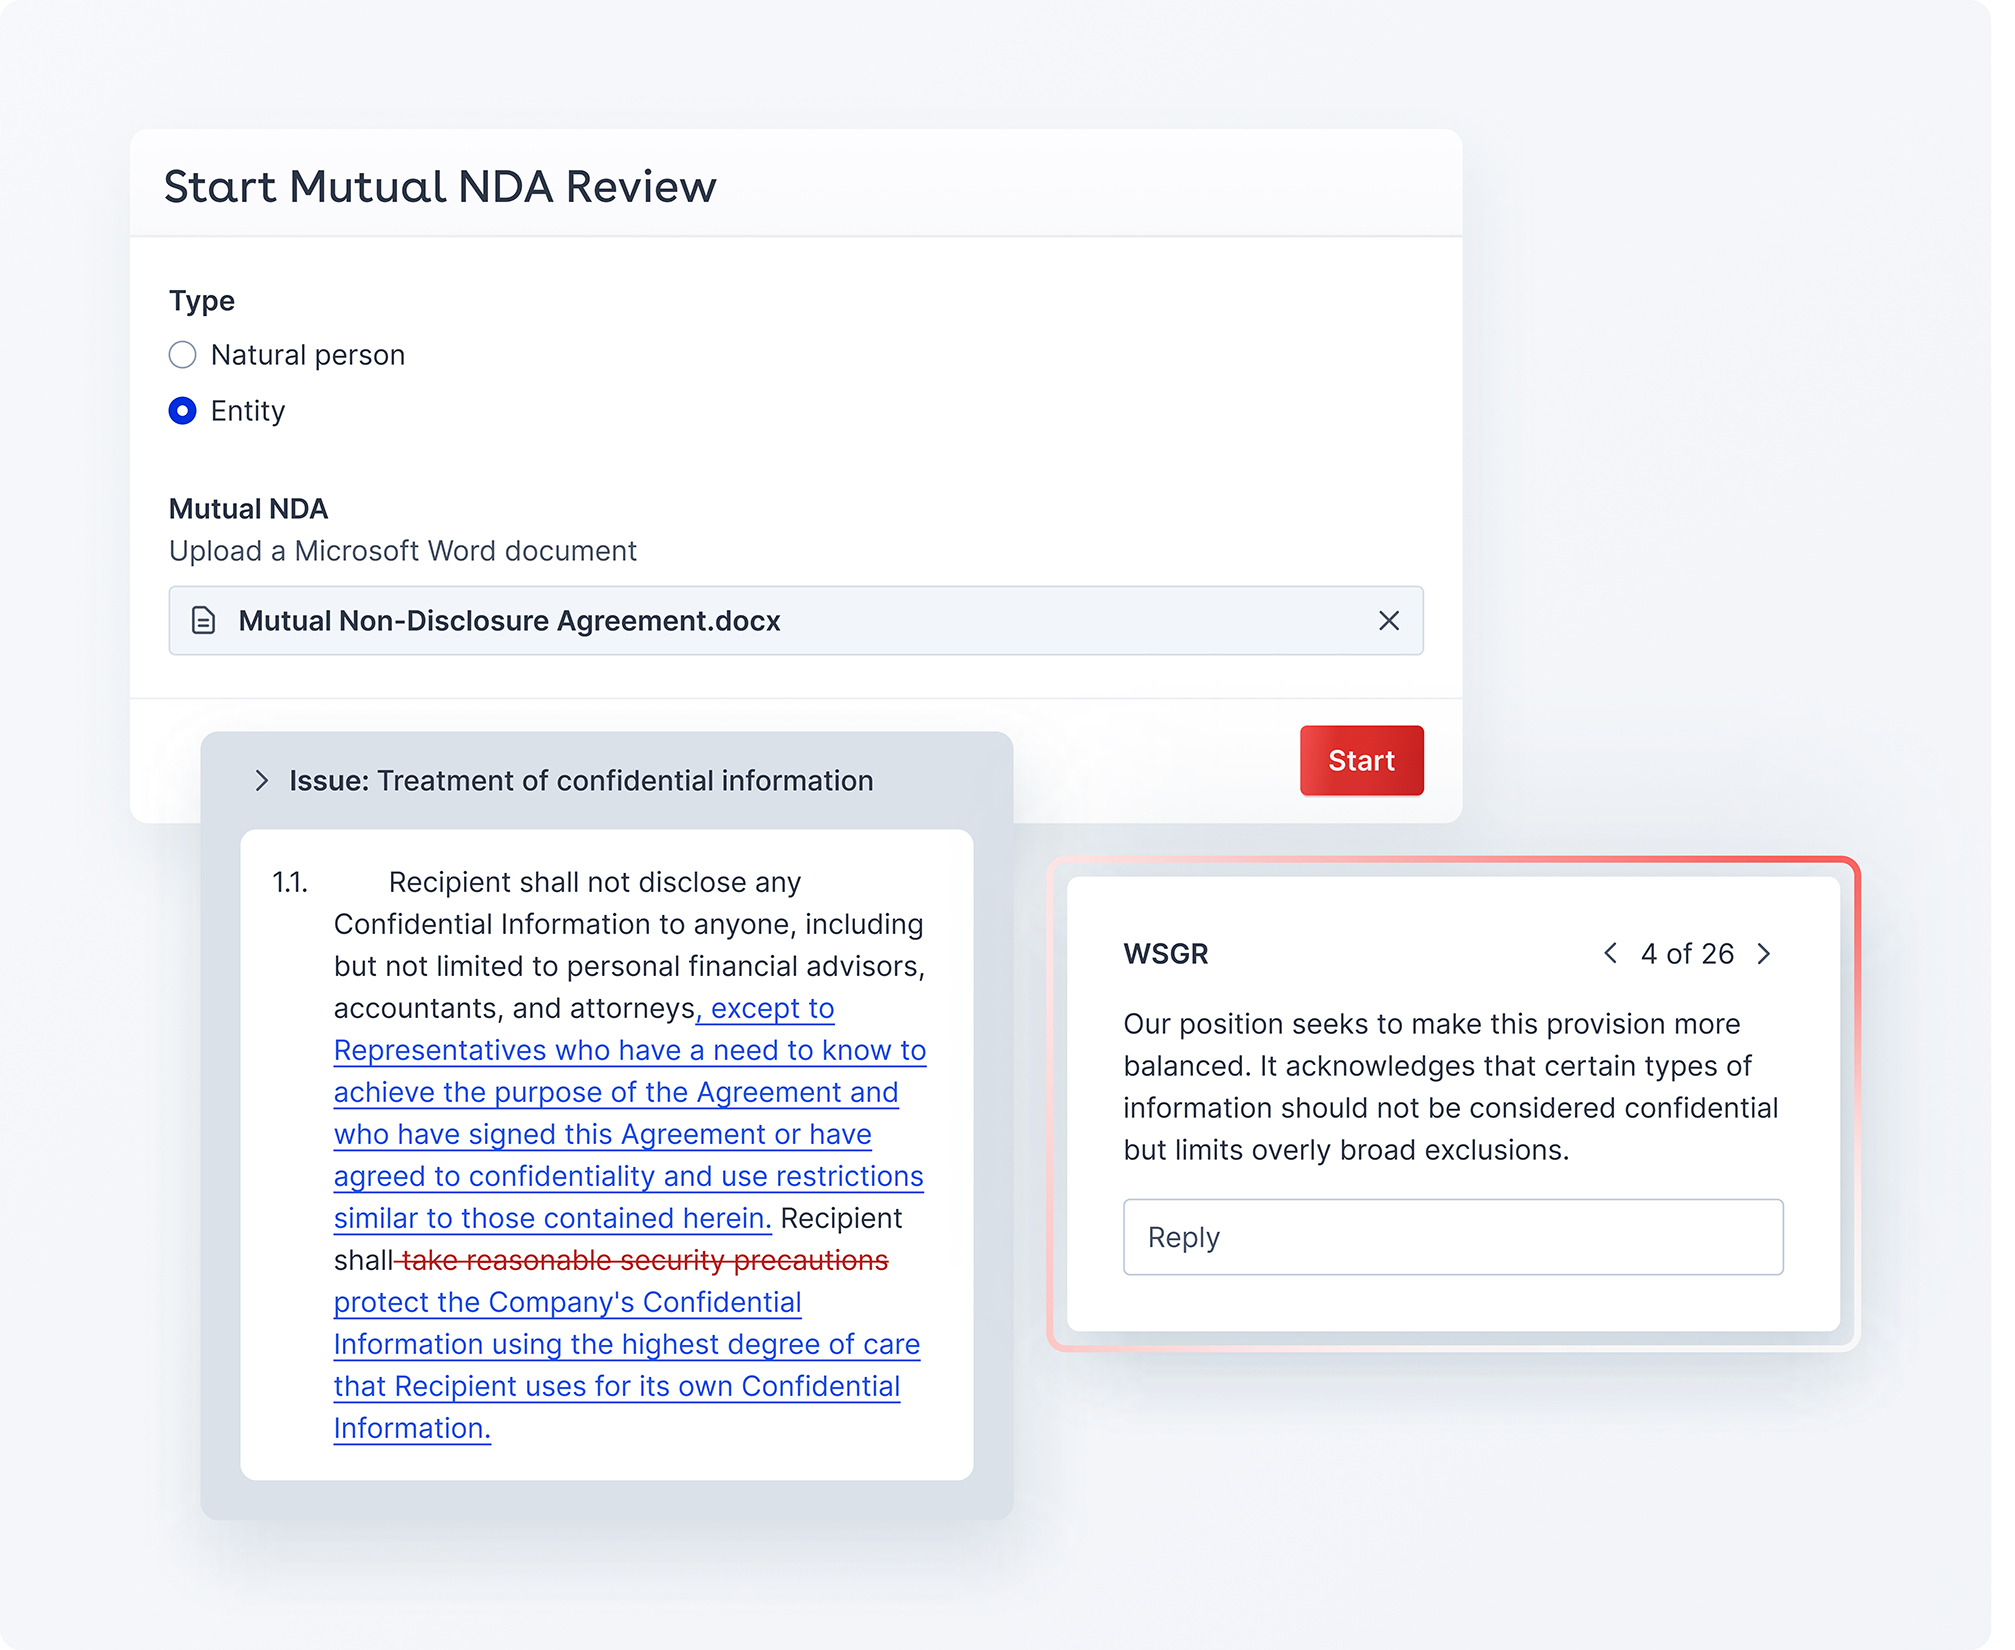Click the 'Start Mutual NDA Review' heading
This screenshot has width=2015, height=1650.
pyautogui.click(x=440, y=186)
